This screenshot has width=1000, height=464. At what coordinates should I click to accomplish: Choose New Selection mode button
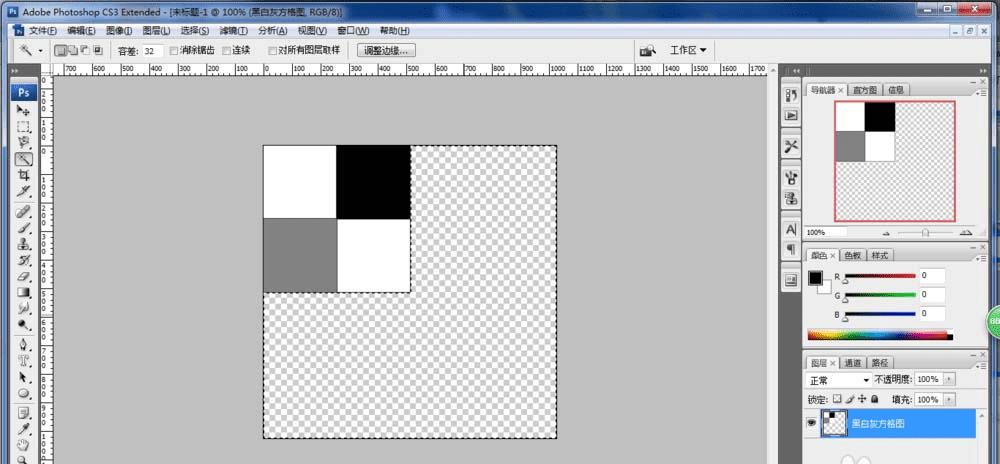click(61, 50)
